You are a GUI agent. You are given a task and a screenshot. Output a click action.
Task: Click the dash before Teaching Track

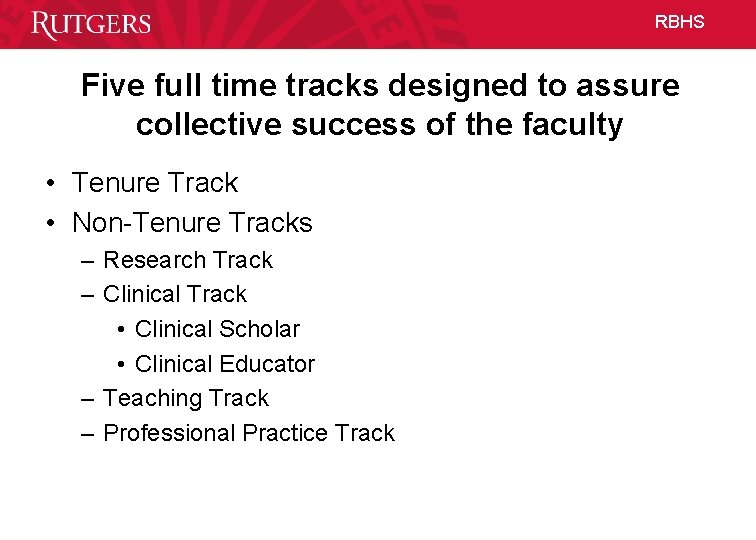pos(87,400)
